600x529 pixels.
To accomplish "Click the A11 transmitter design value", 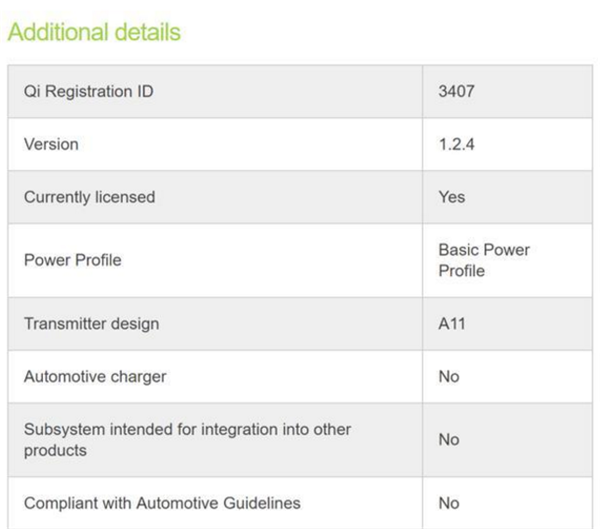I will pyautogui.click(x=451, y=324).
